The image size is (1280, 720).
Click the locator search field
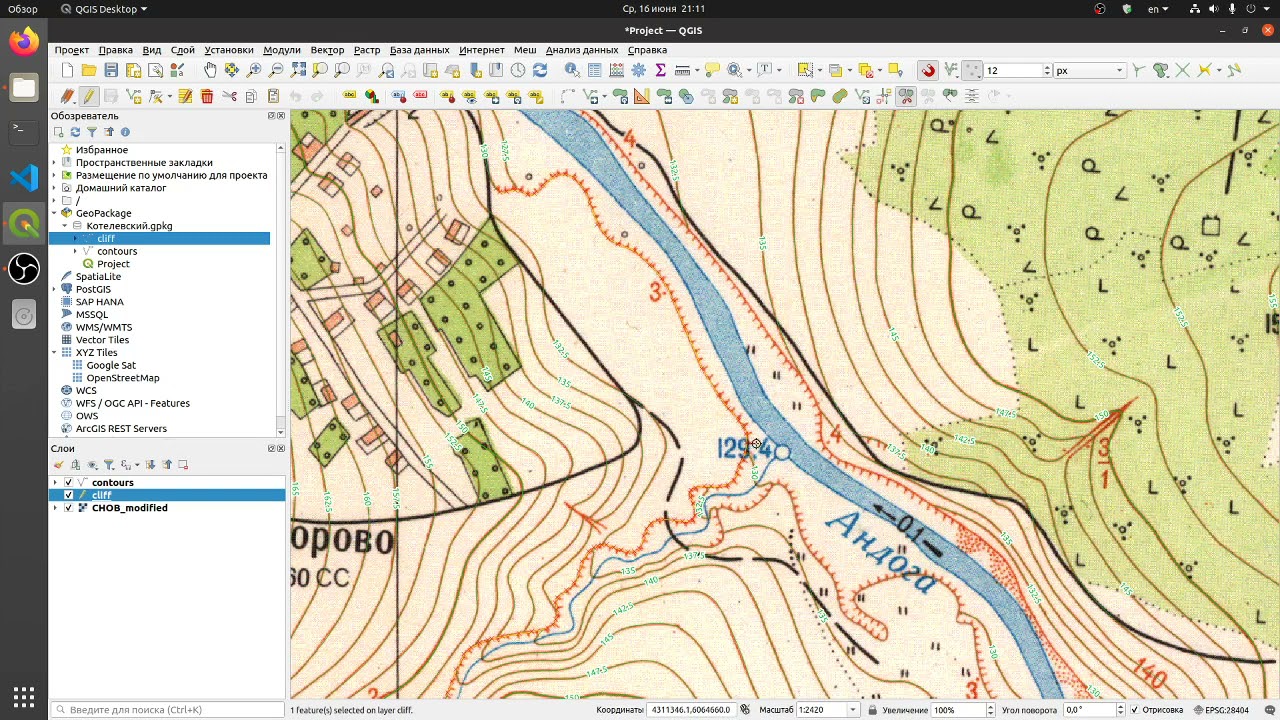click(x=166, y=710)
